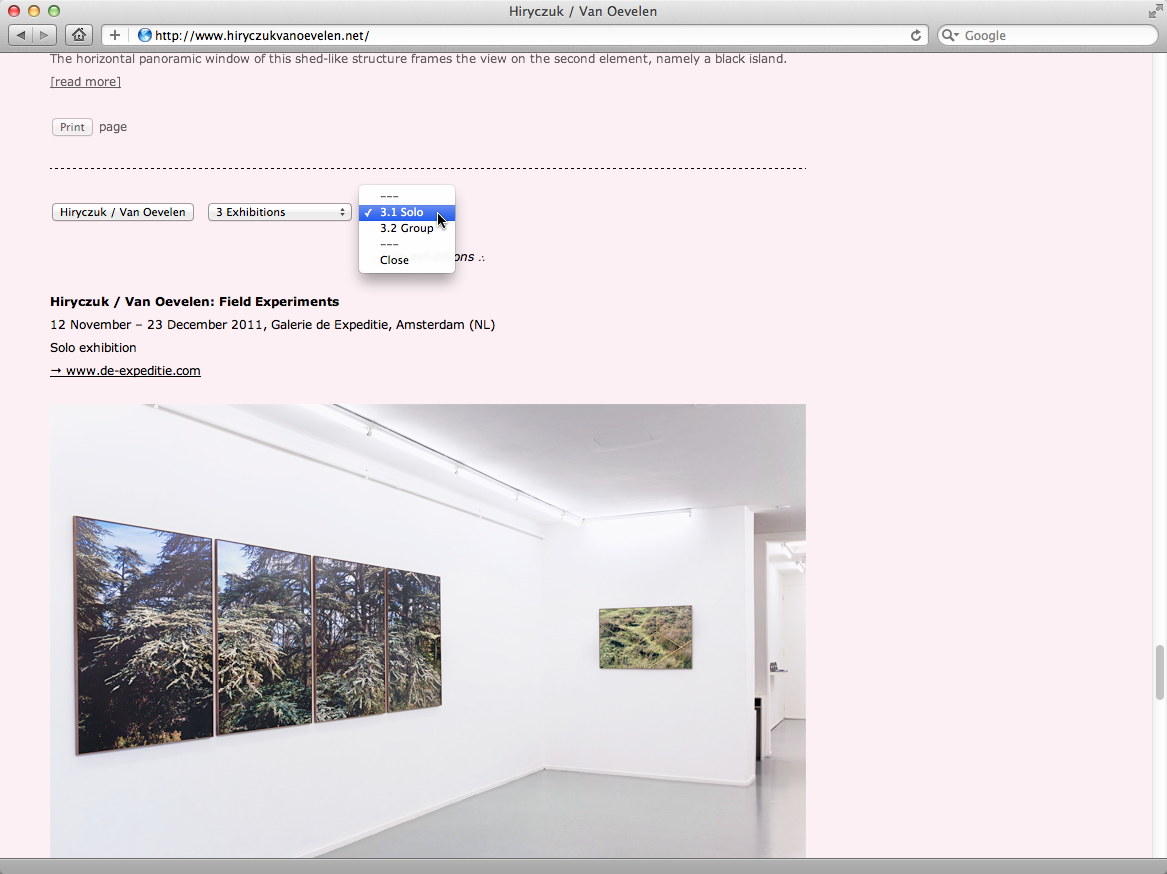The image size is (1167, 874).
Task: Follow the [read more] link
Action: pos(85,82)
